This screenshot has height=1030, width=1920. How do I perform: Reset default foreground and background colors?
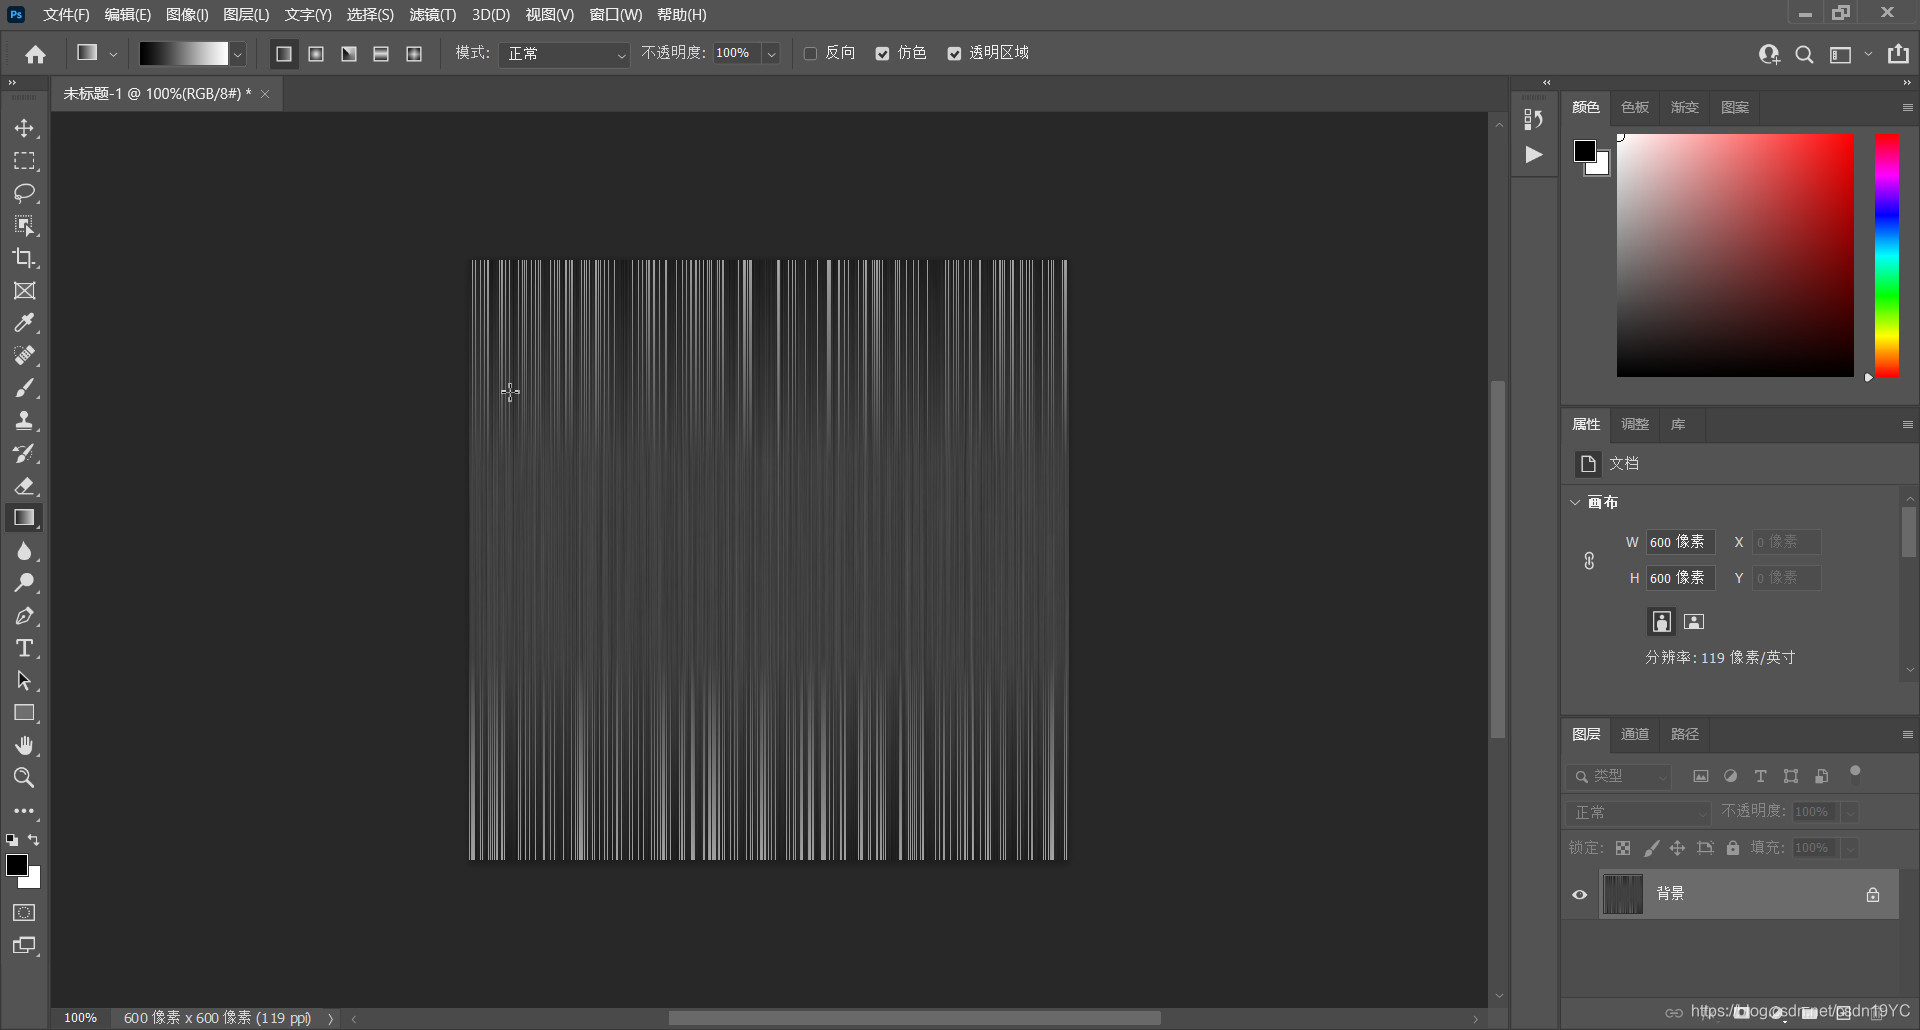pyautogui.click(x=12, y=840)
